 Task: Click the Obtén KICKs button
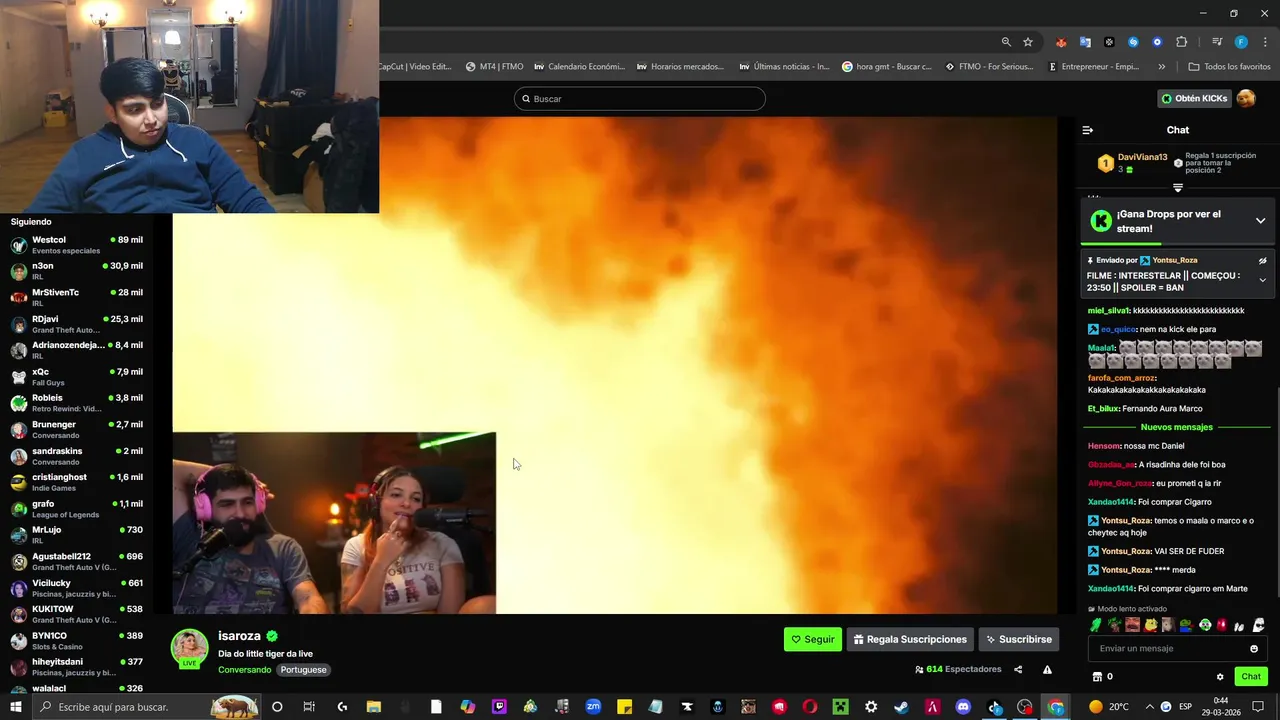[1195, 98]
